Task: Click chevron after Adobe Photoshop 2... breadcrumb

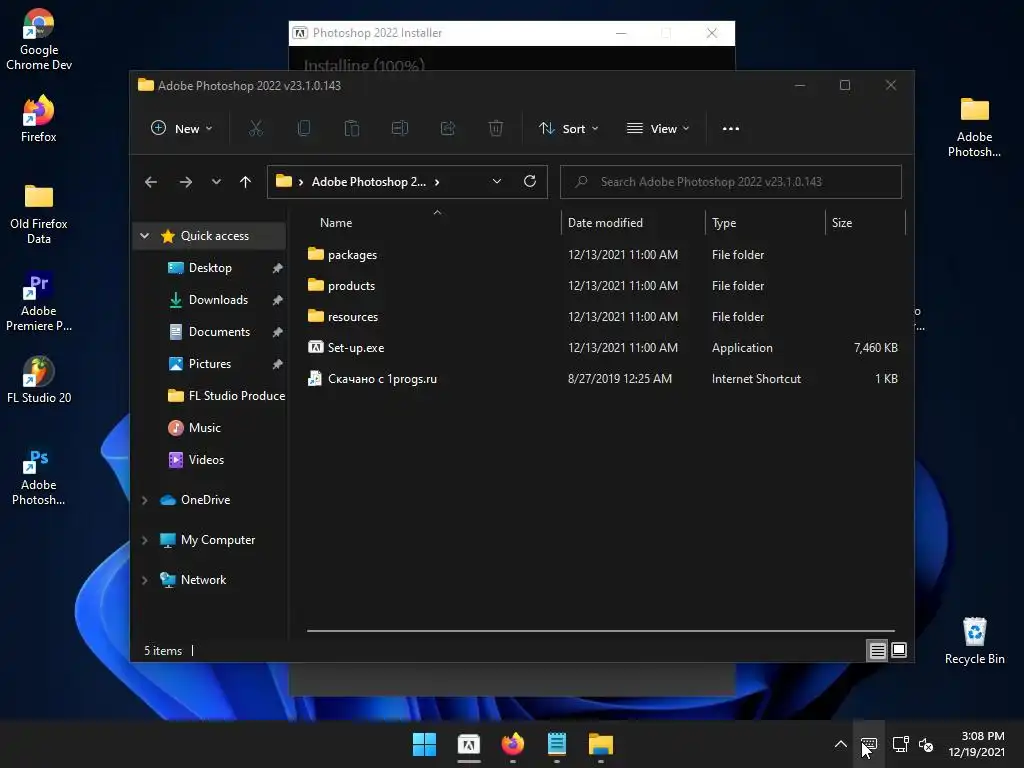Action: (437, 182)
